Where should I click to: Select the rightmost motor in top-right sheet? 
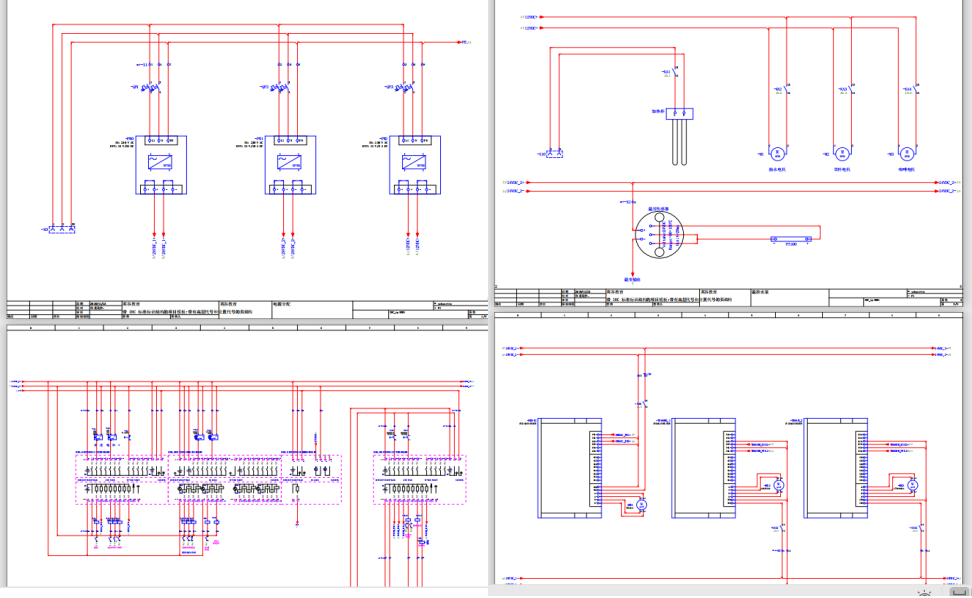[x=907, y=154]
